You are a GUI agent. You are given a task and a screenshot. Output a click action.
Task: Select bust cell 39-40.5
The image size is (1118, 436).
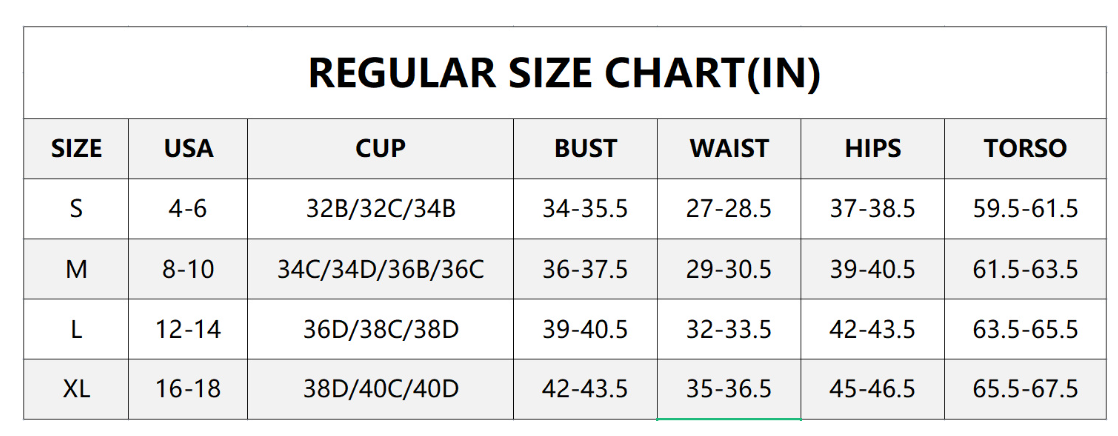pyautogui.click(x=585, y=329)
